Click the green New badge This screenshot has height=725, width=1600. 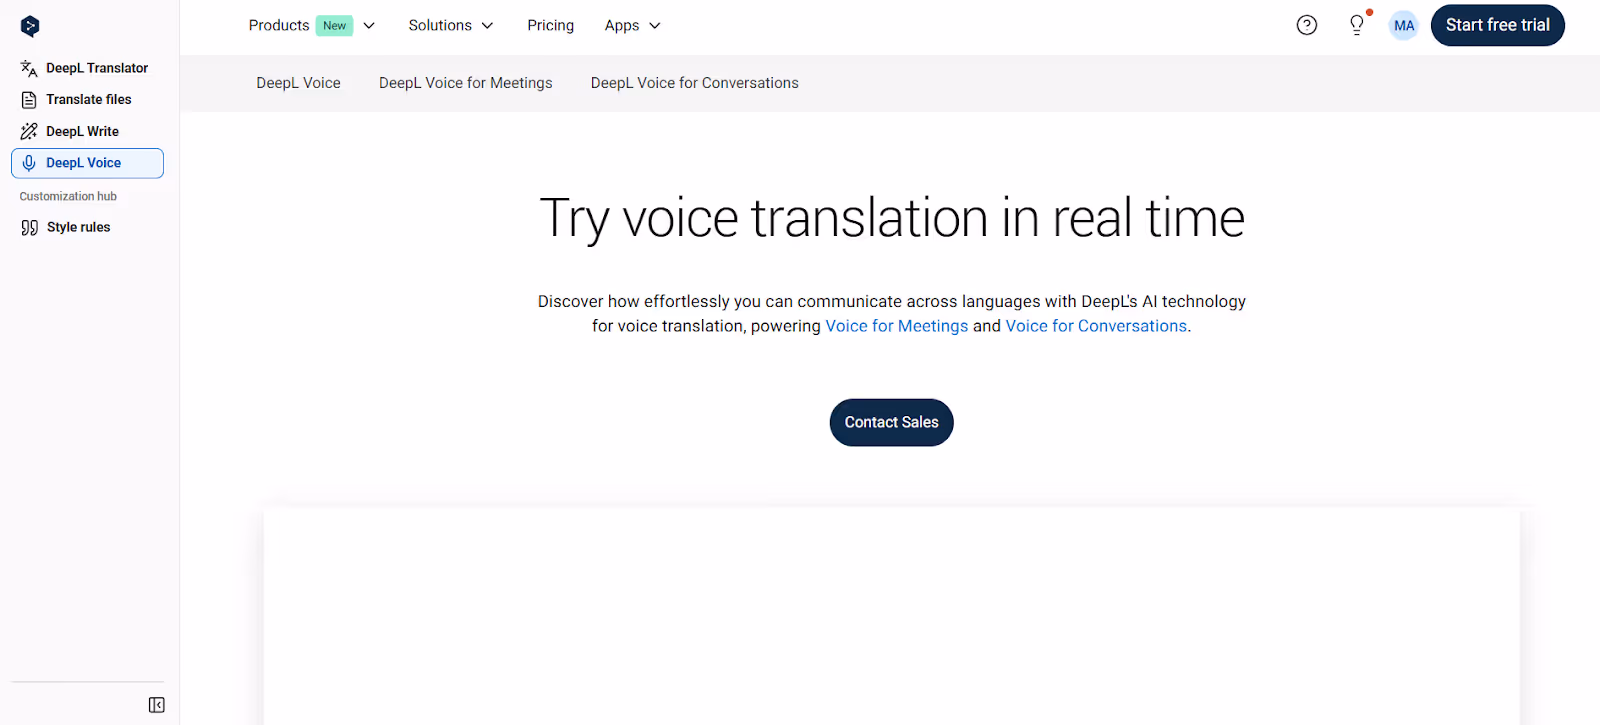(x=335, y=26)
